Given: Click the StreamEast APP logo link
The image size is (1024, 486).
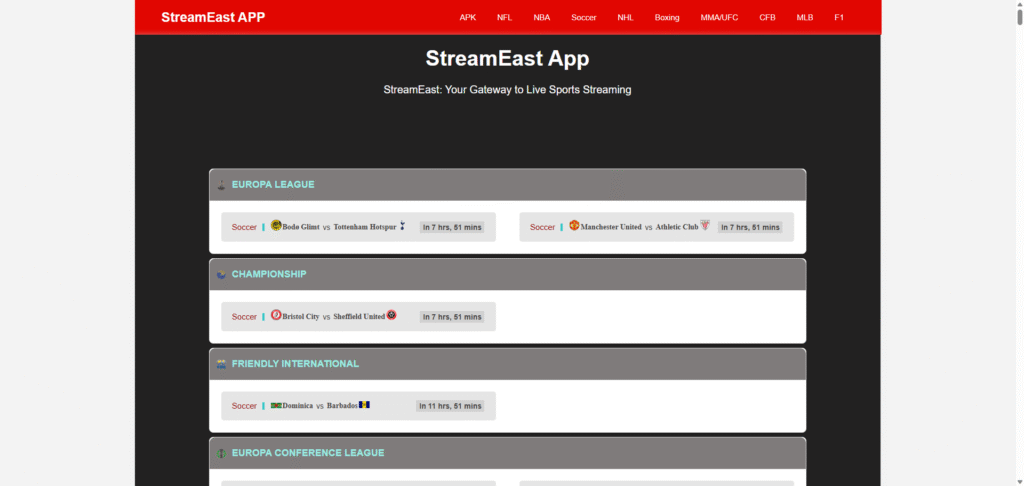Looking at the screenshot, I should [213, 17].
